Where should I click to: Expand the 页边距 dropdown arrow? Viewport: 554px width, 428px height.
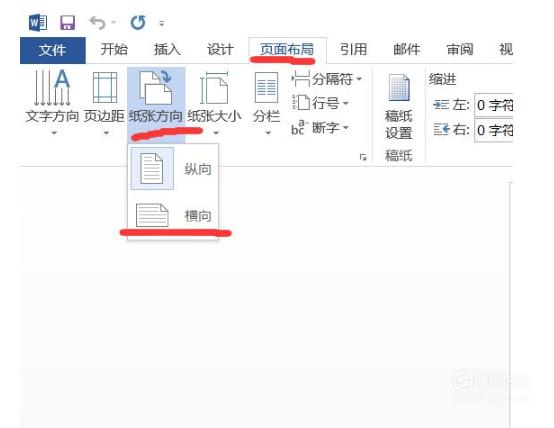tap(106, 133)
